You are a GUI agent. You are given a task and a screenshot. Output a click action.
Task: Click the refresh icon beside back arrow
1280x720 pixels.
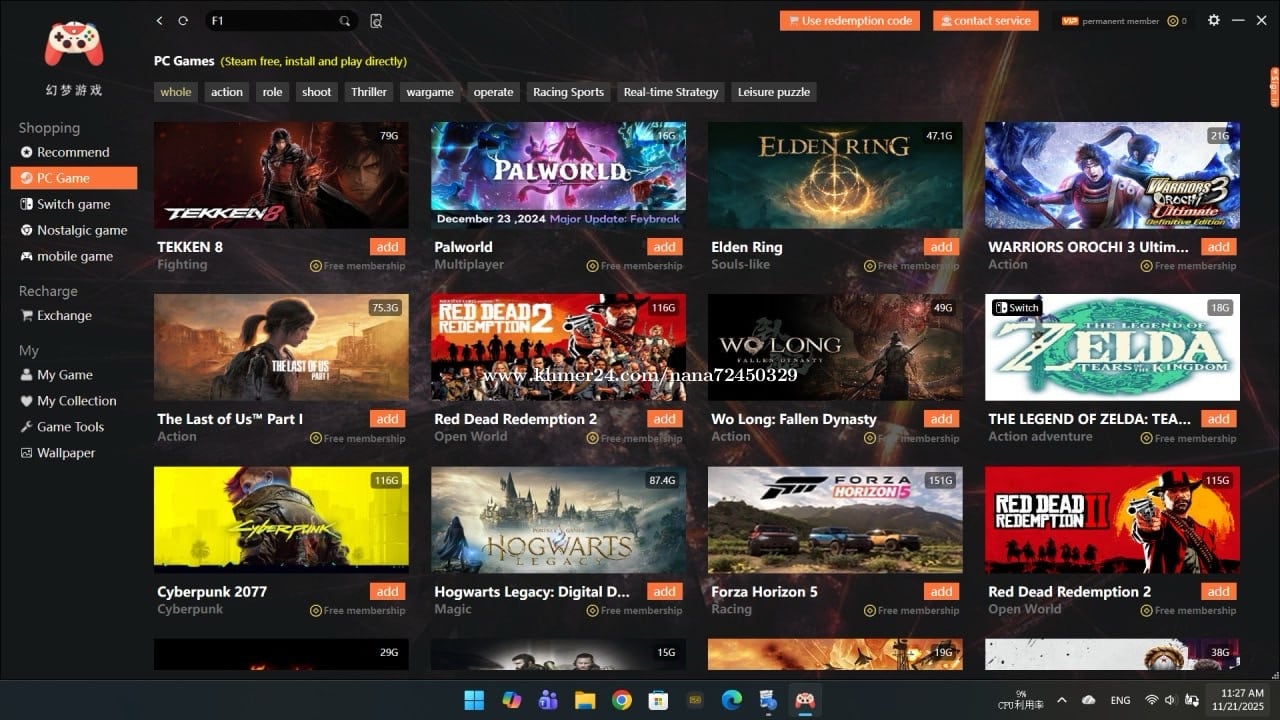coord(183,21)
